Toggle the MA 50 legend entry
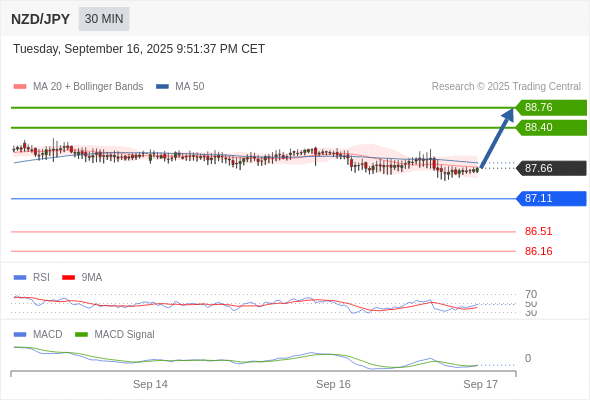This screenshot has height=400, width=590. 180,86
